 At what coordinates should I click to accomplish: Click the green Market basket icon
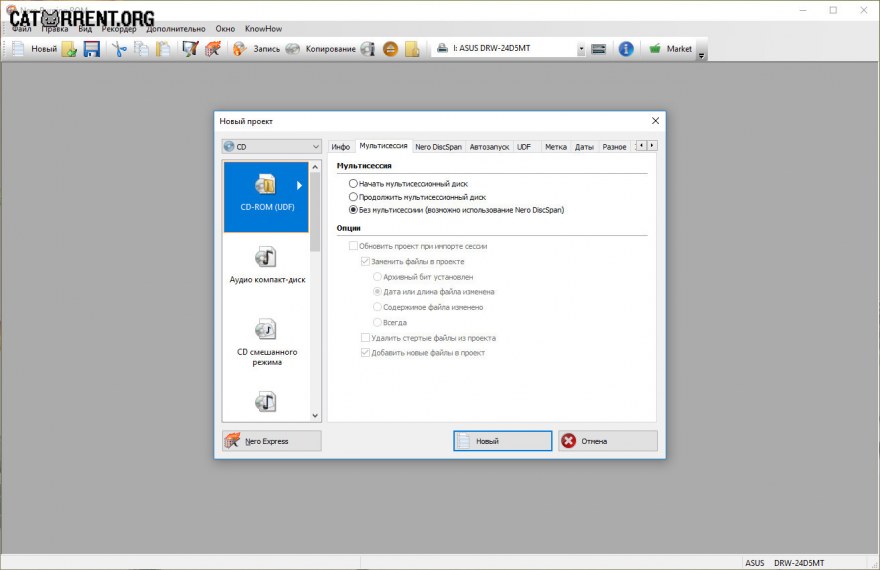(655, 49)
